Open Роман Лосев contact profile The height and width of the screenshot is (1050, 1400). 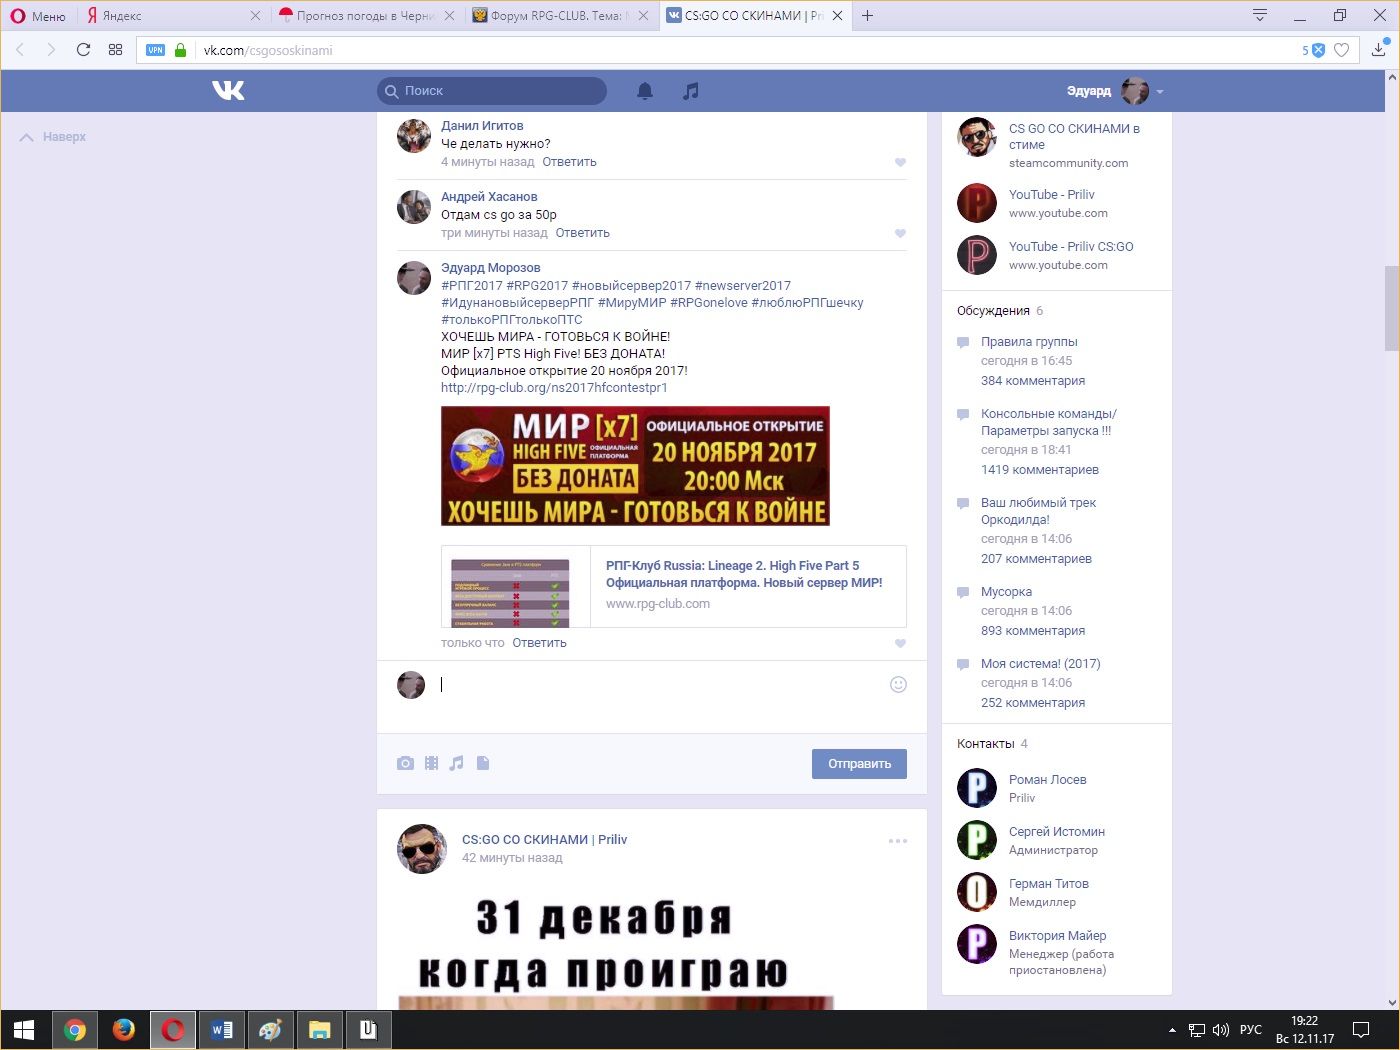coord(1047,780)
